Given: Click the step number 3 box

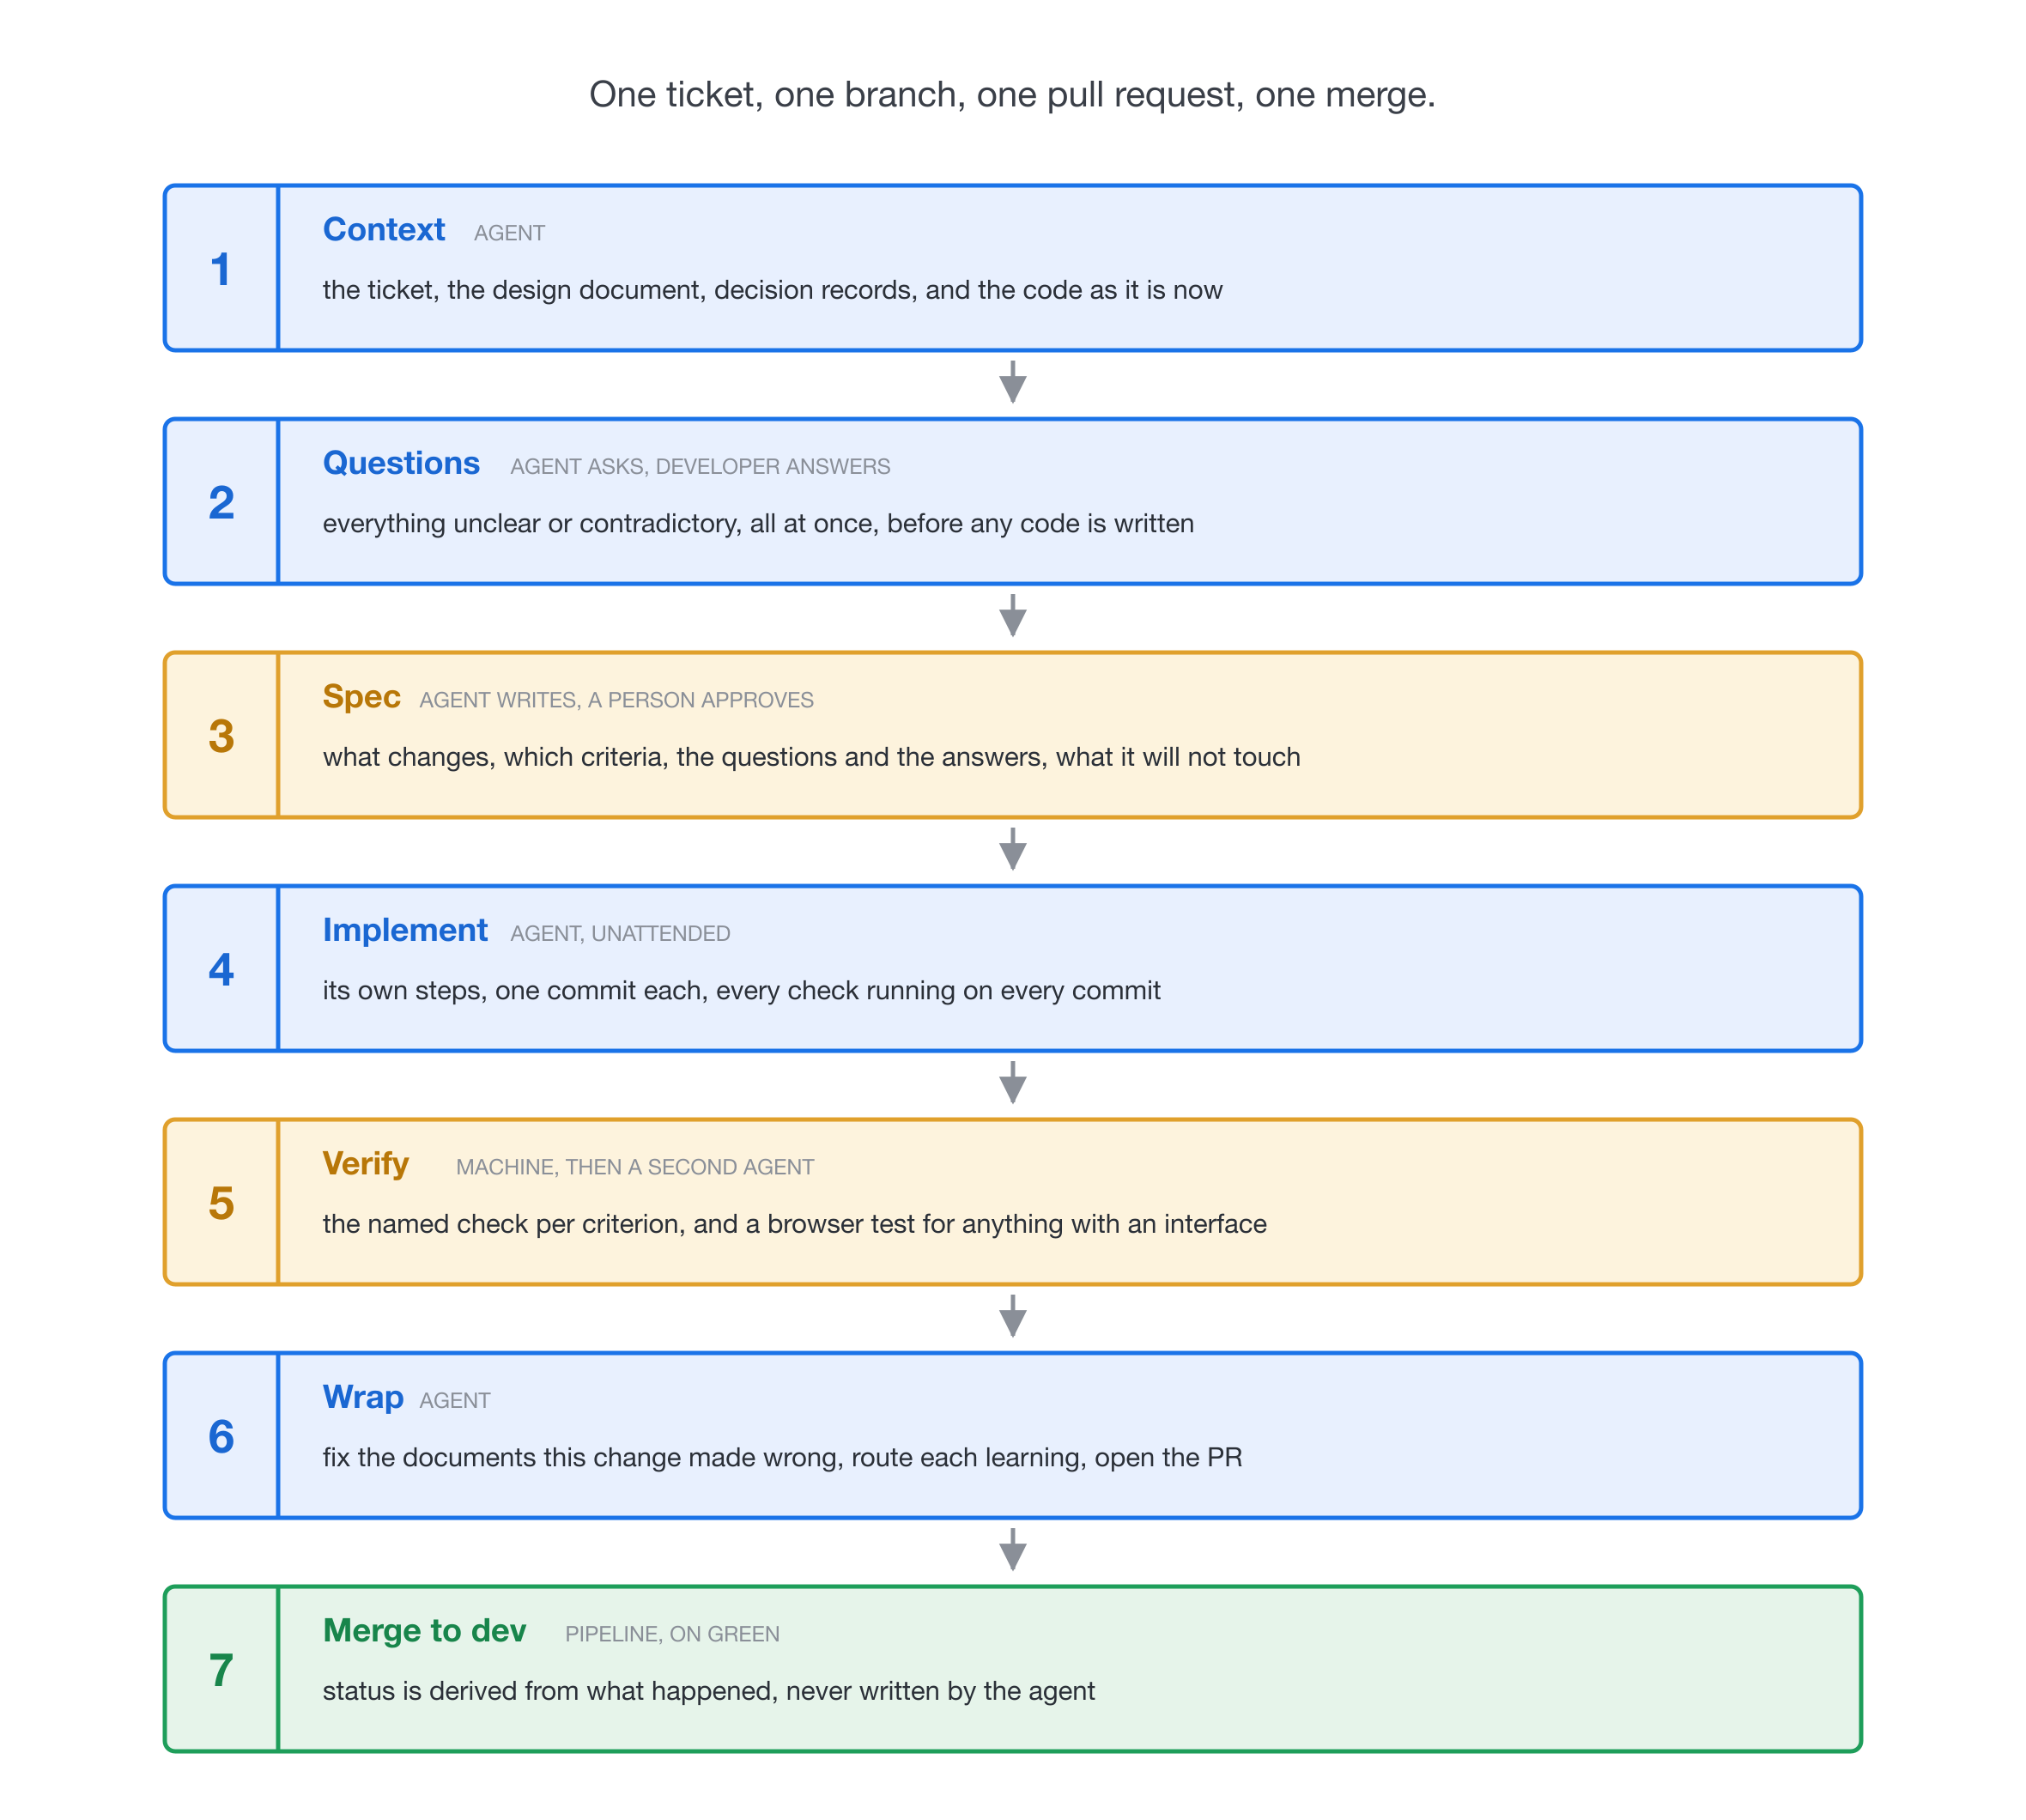Looking at the screenshot, I should coord(221,735).
